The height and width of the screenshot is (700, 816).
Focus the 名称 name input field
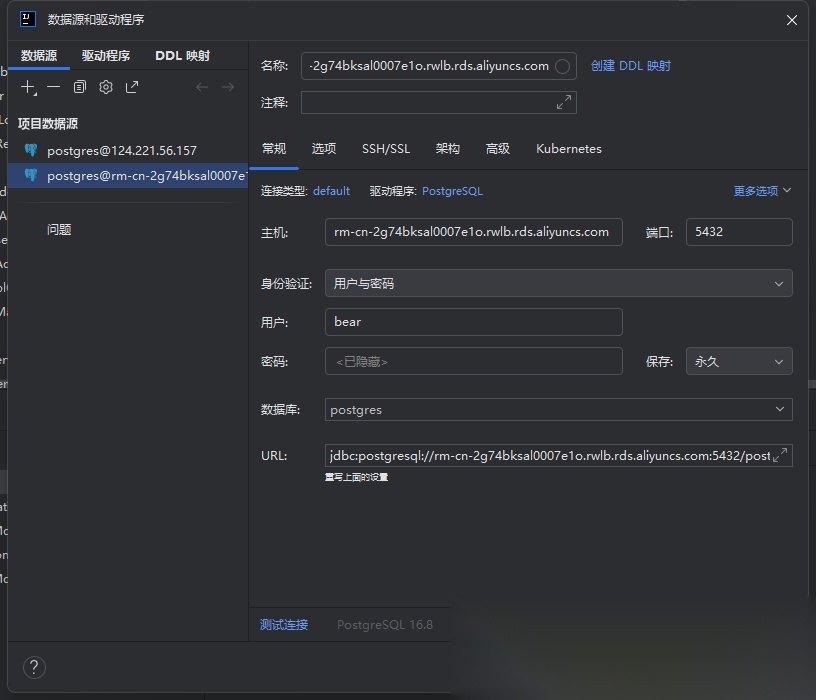click(438, 66)
